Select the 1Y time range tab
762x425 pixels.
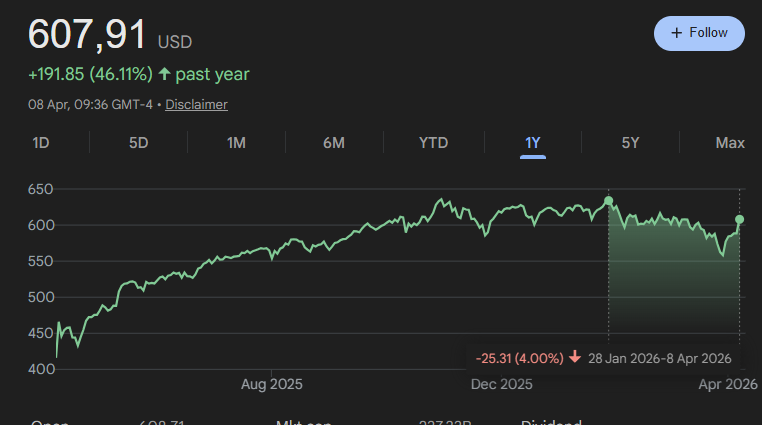coord(533,143)
